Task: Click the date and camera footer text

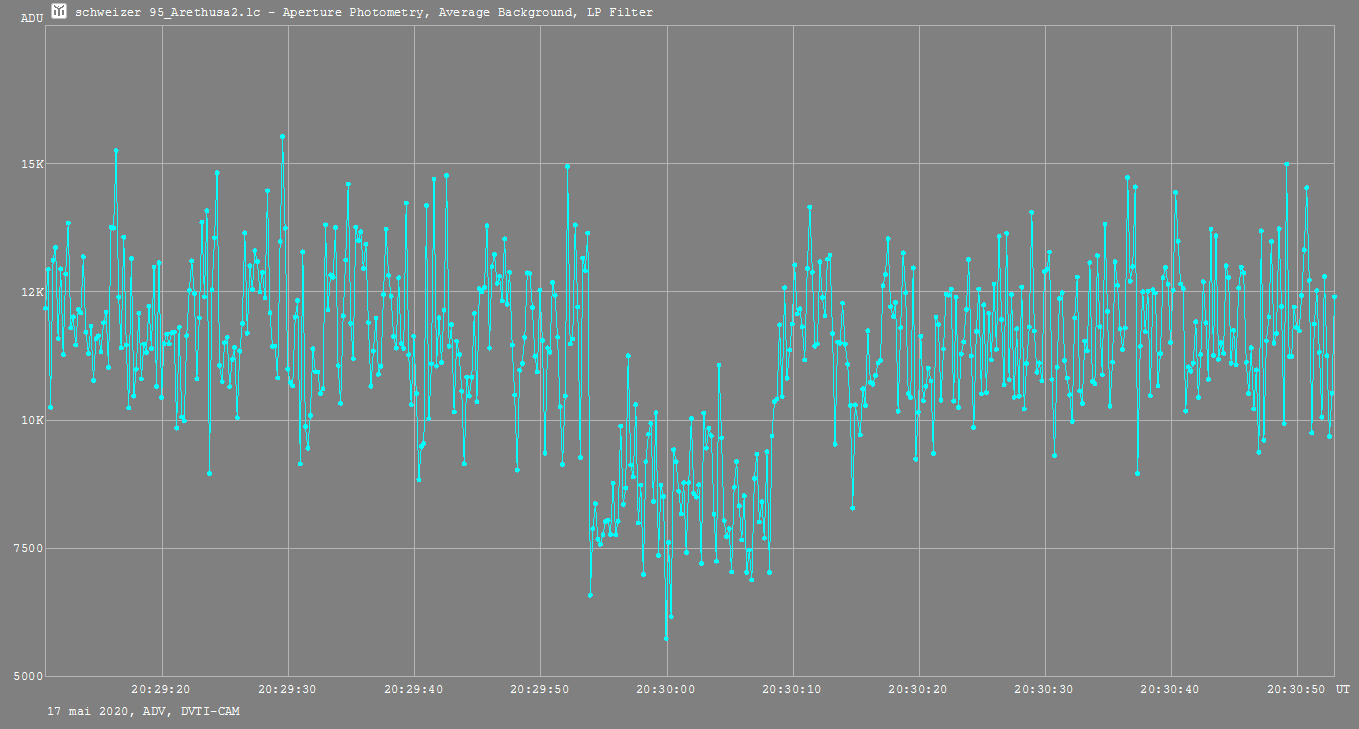Action: tap(143, 711)
